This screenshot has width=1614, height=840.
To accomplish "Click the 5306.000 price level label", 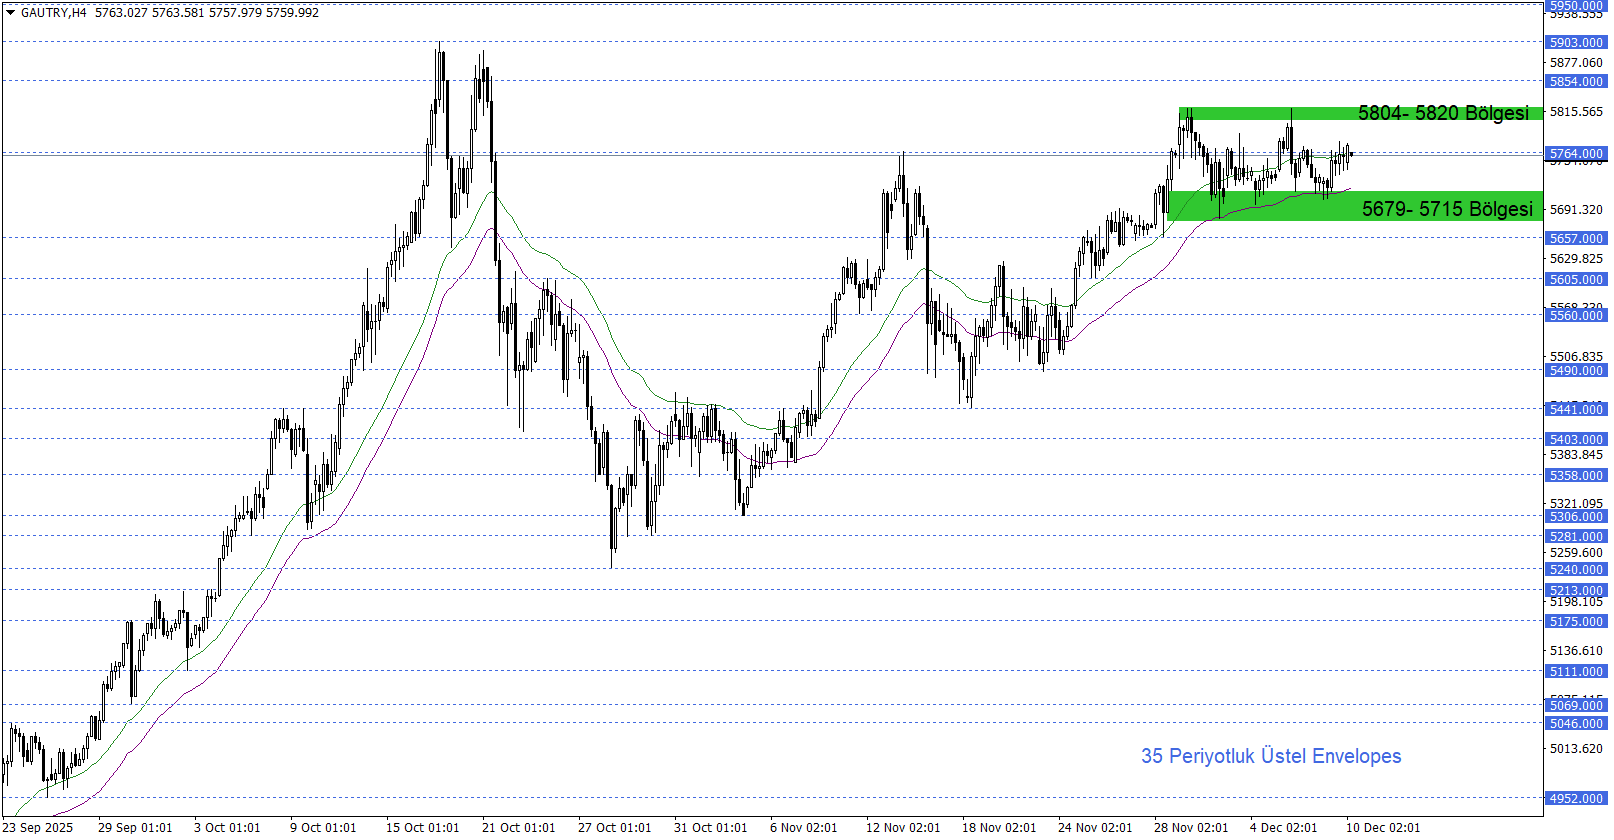I will (x=1576, y=516).
